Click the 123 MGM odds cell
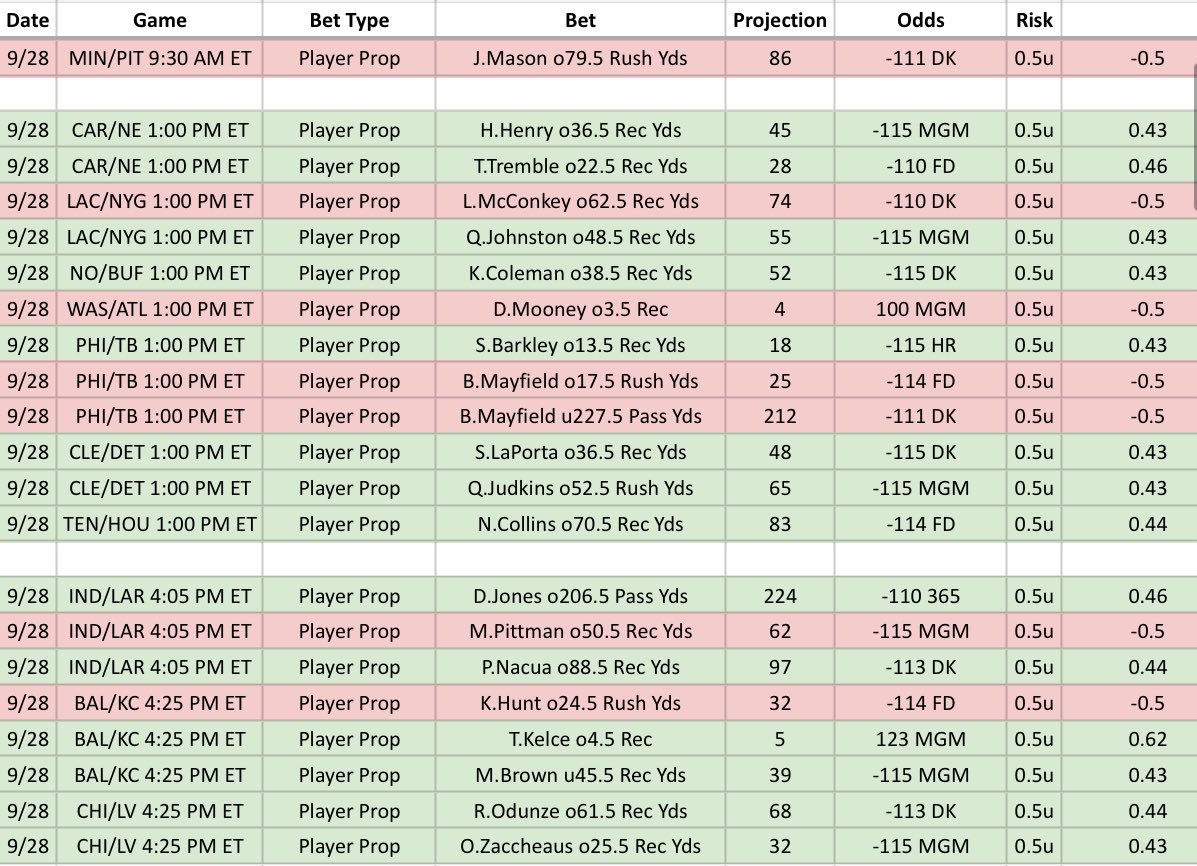 (x=920, y=739)
